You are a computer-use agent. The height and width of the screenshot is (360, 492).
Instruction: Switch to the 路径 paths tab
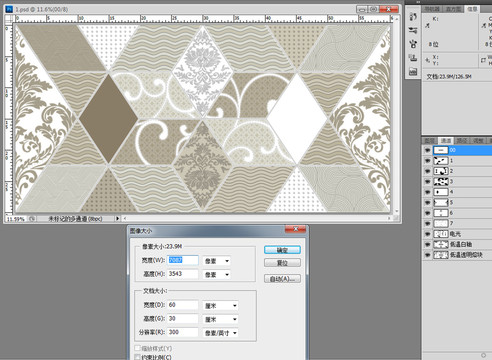[x=462, y=141]
